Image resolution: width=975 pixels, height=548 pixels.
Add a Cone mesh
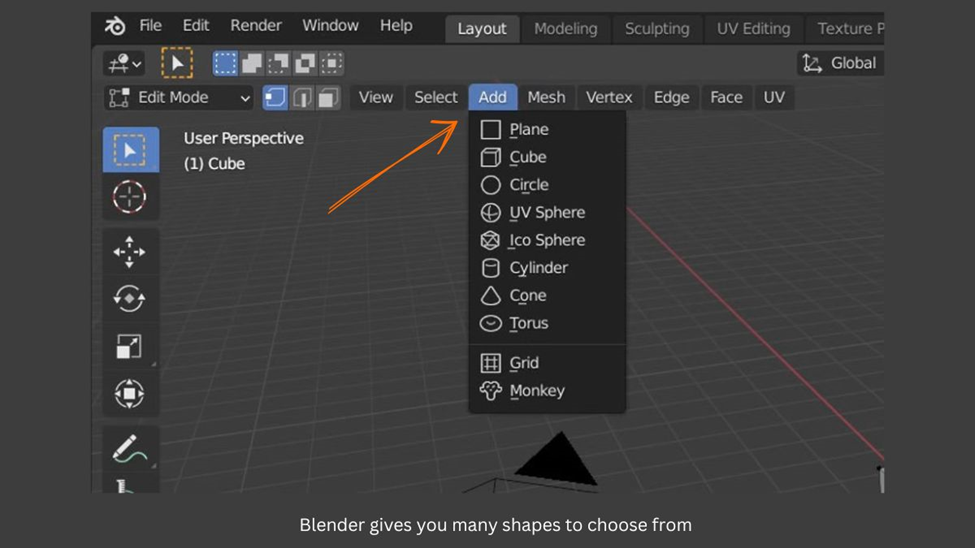tap(547, 295)
